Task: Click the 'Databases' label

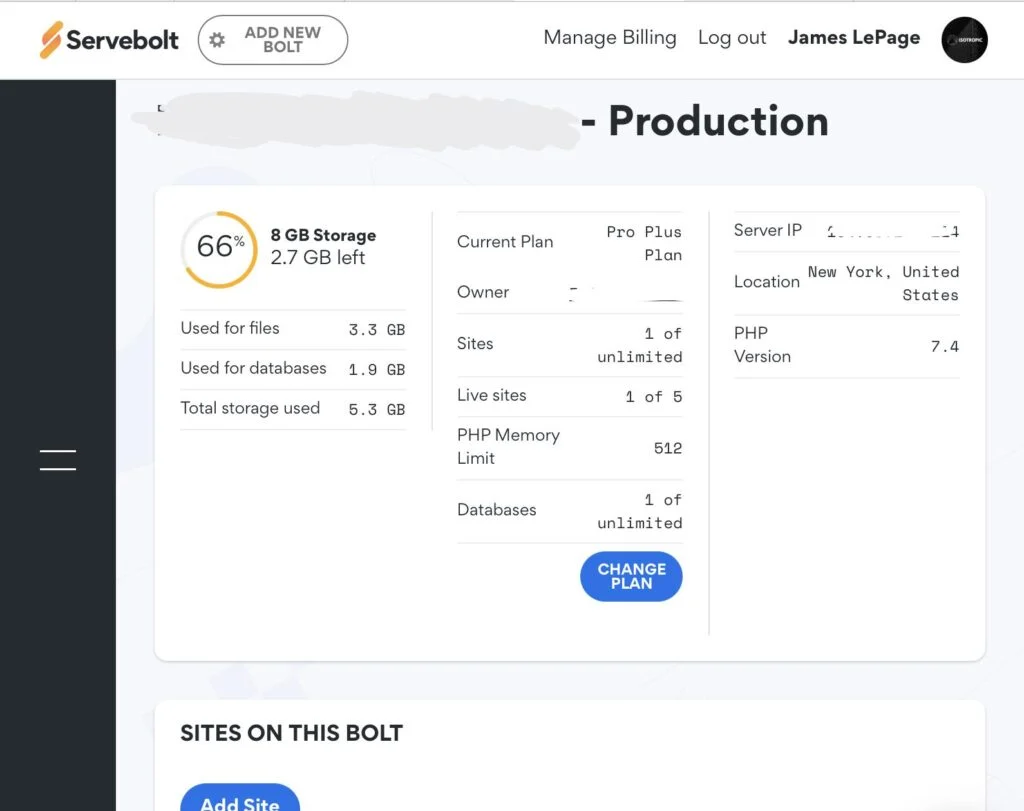Action: point(496,509)
